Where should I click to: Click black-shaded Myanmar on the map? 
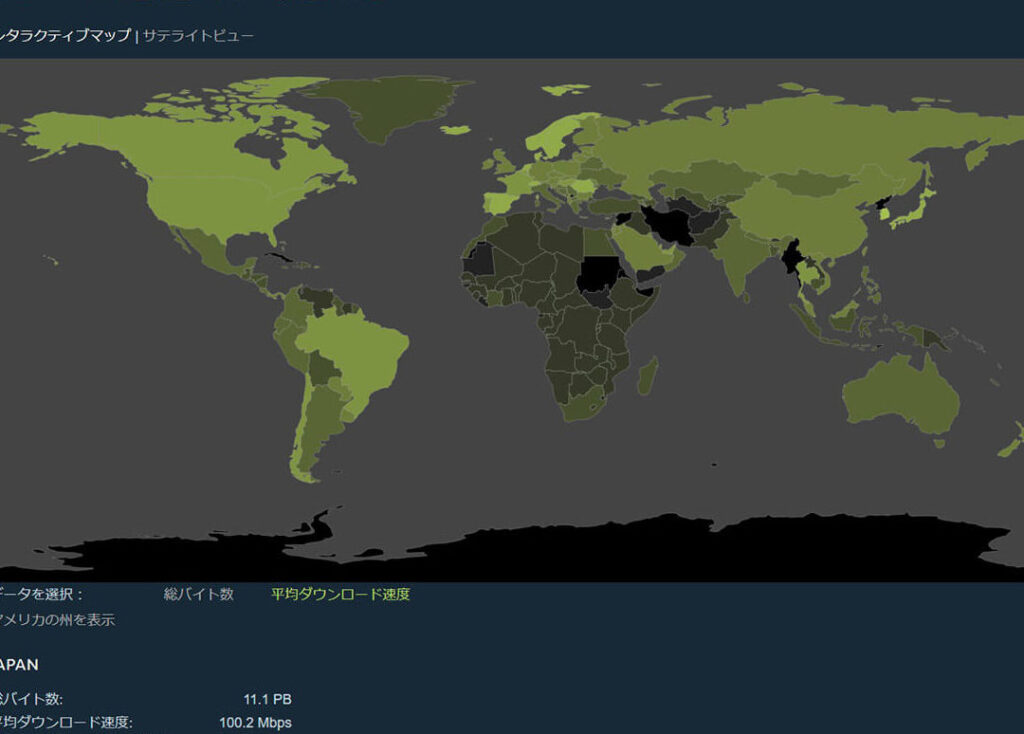point(793,258)
